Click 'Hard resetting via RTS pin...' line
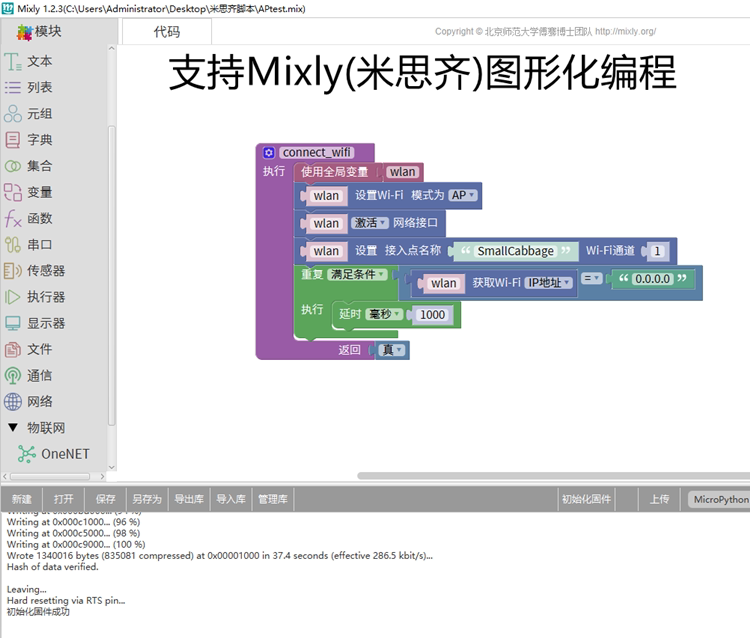This screenshot has width=750, height=638. 66,601
